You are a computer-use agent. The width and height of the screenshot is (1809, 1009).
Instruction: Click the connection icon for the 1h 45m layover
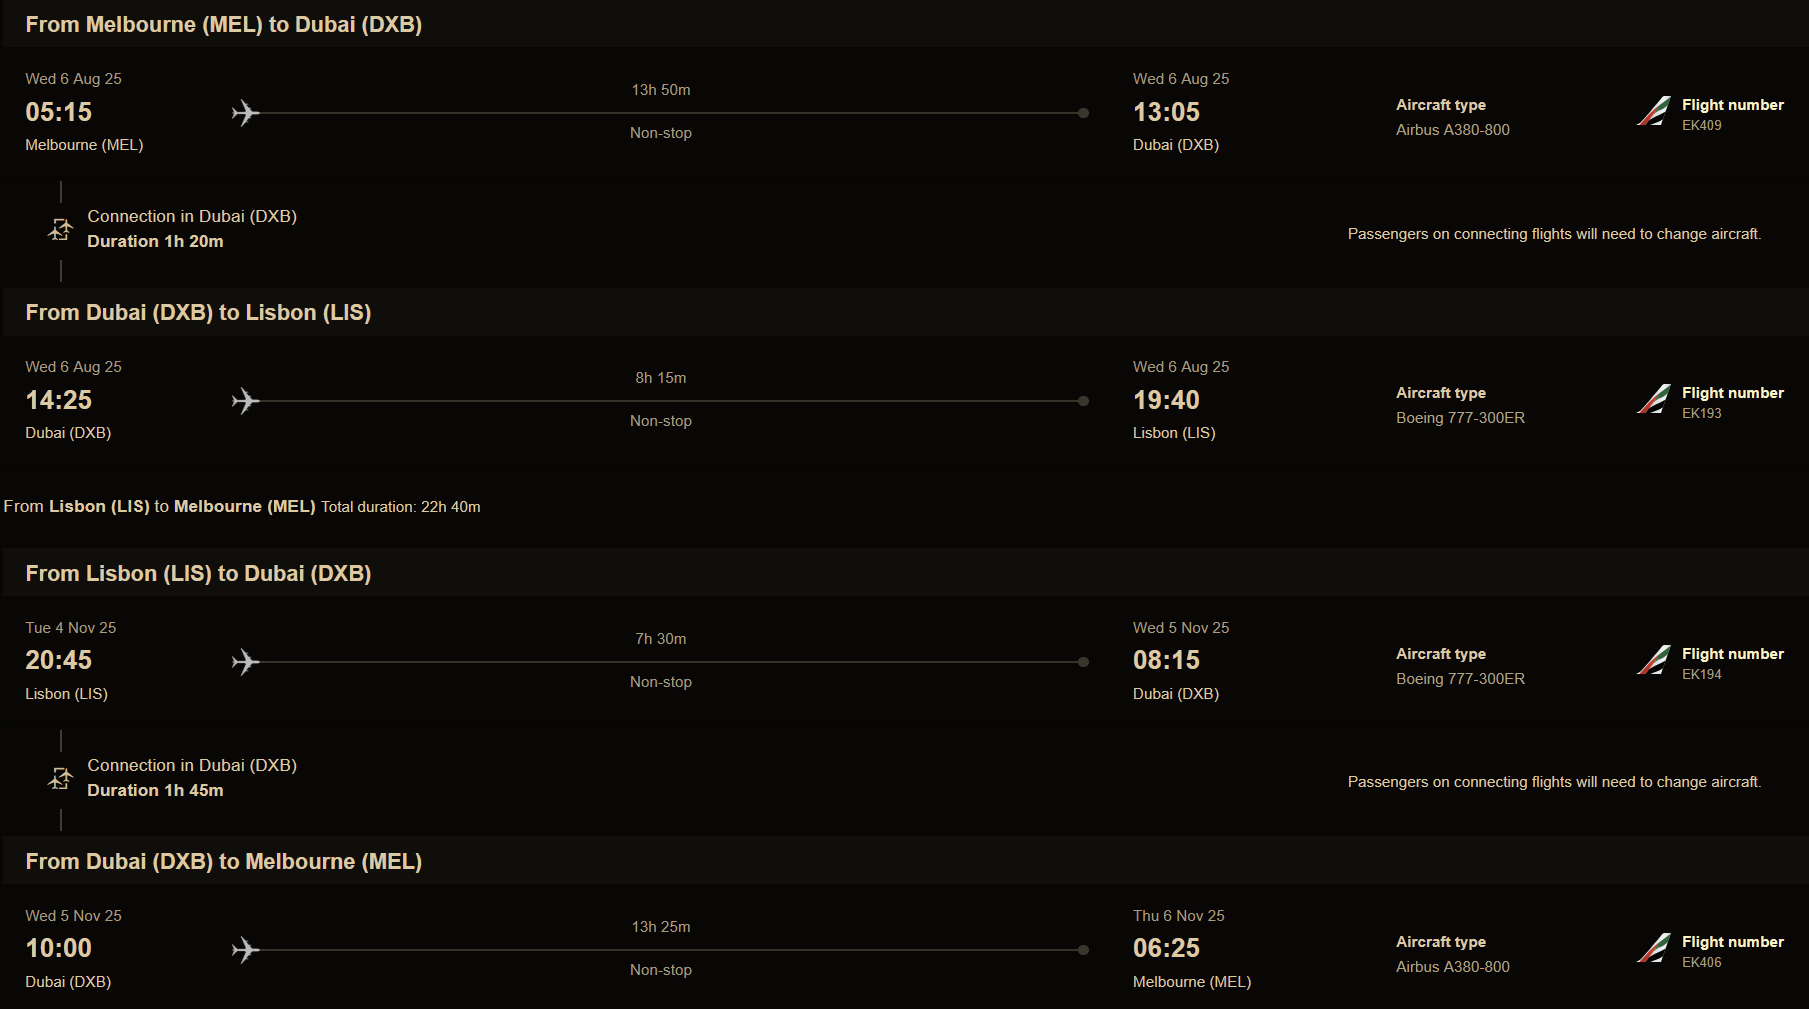click(x=61, y=778)
